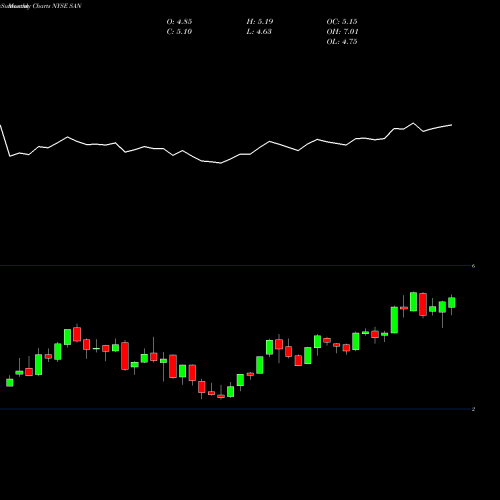Select the 'OC: 5.15' reading
Viewport: 500px width, 500px height.
[x=342, y=22]
